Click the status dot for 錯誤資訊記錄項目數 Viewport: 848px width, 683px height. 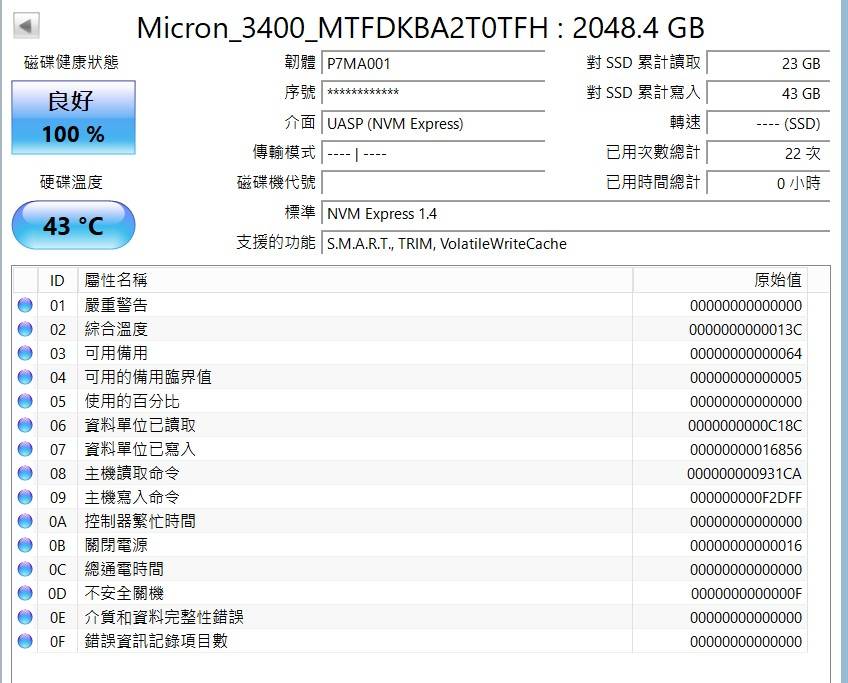(25, 641)
